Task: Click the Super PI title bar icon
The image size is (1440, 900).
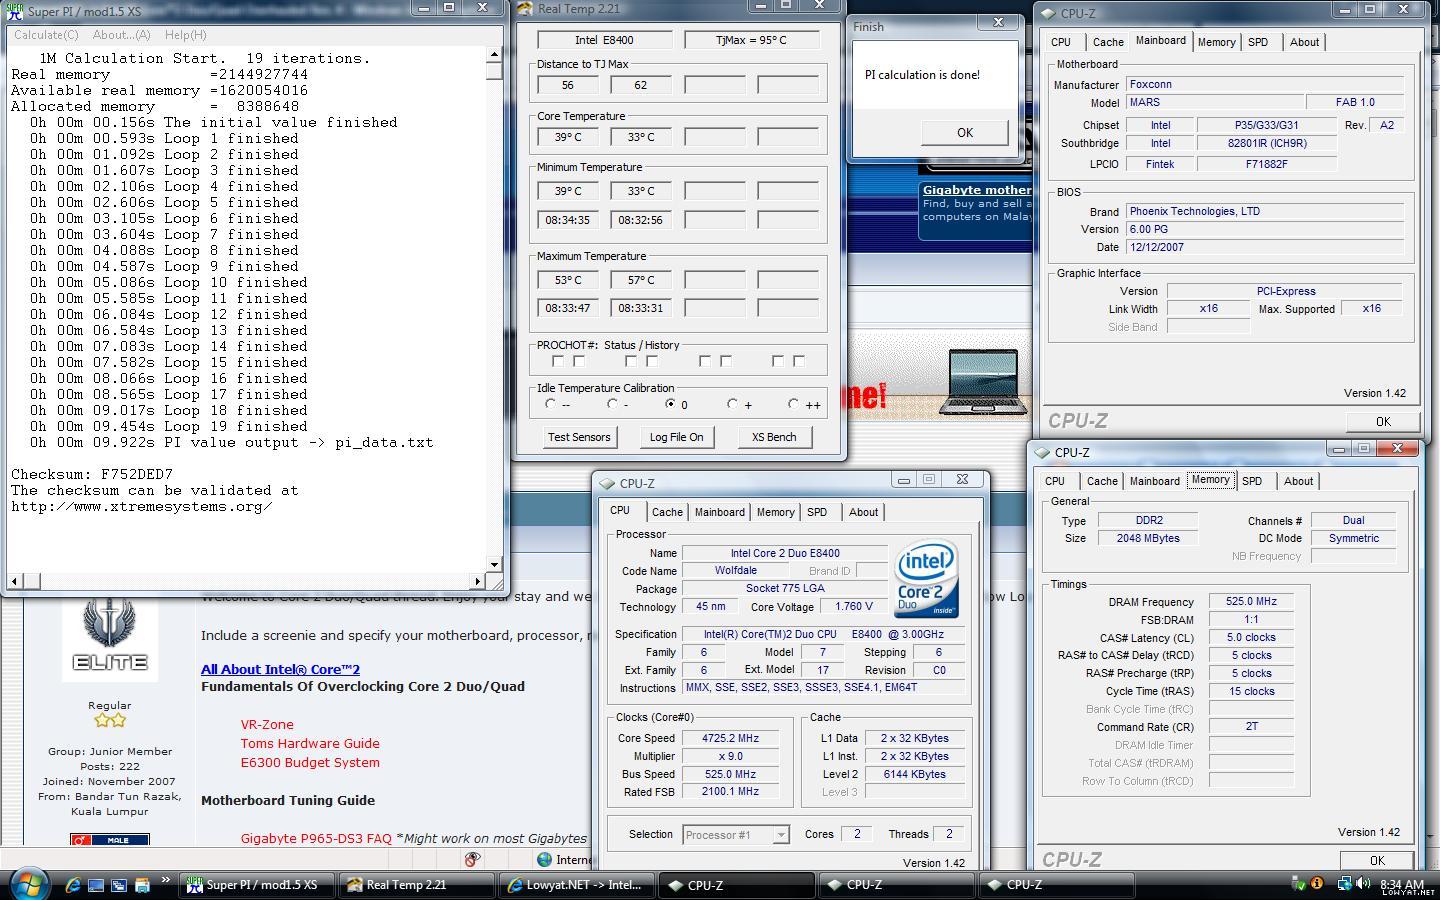Action: 14,11
